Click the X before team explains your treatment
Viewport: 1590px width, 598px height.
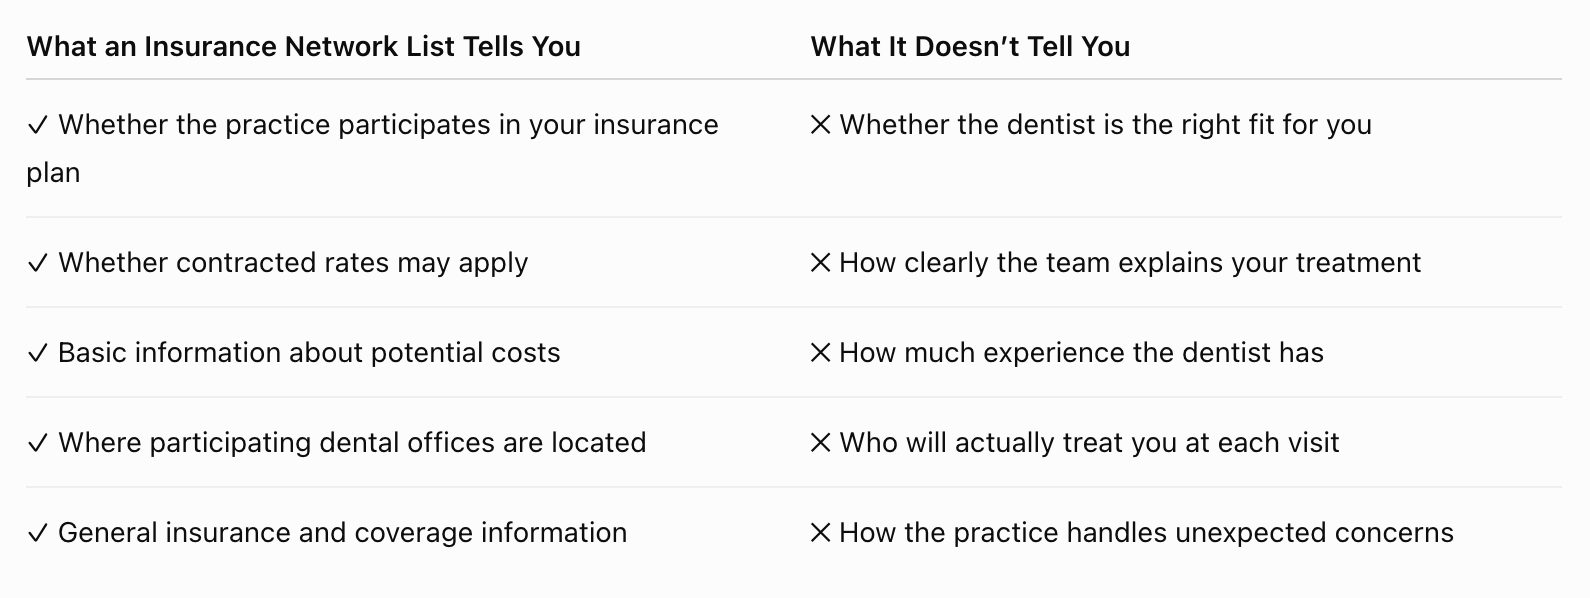pyautogui.click(x=820, y=264)
